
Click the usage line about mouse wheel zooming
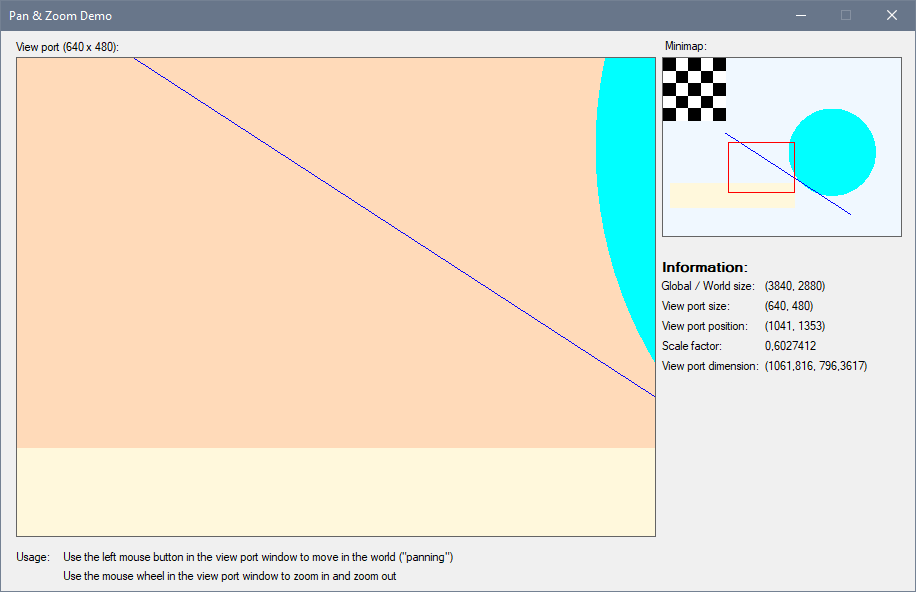pyautogui.click(x=230, y=576)
